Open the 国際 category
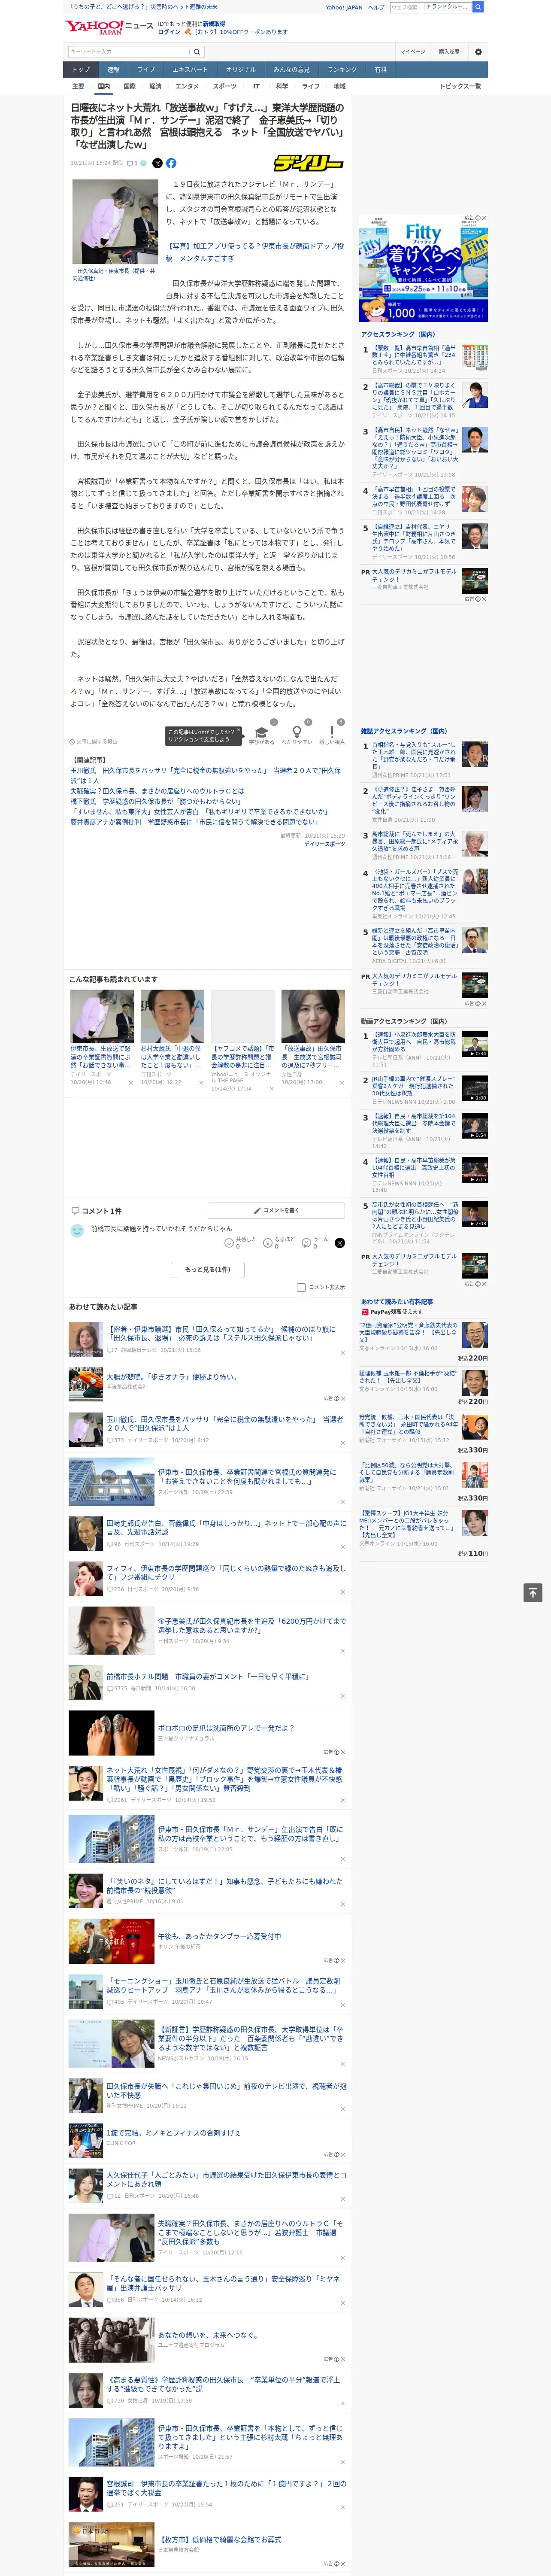This screenshot has height=2576, width=551. (x=129, y=86)
